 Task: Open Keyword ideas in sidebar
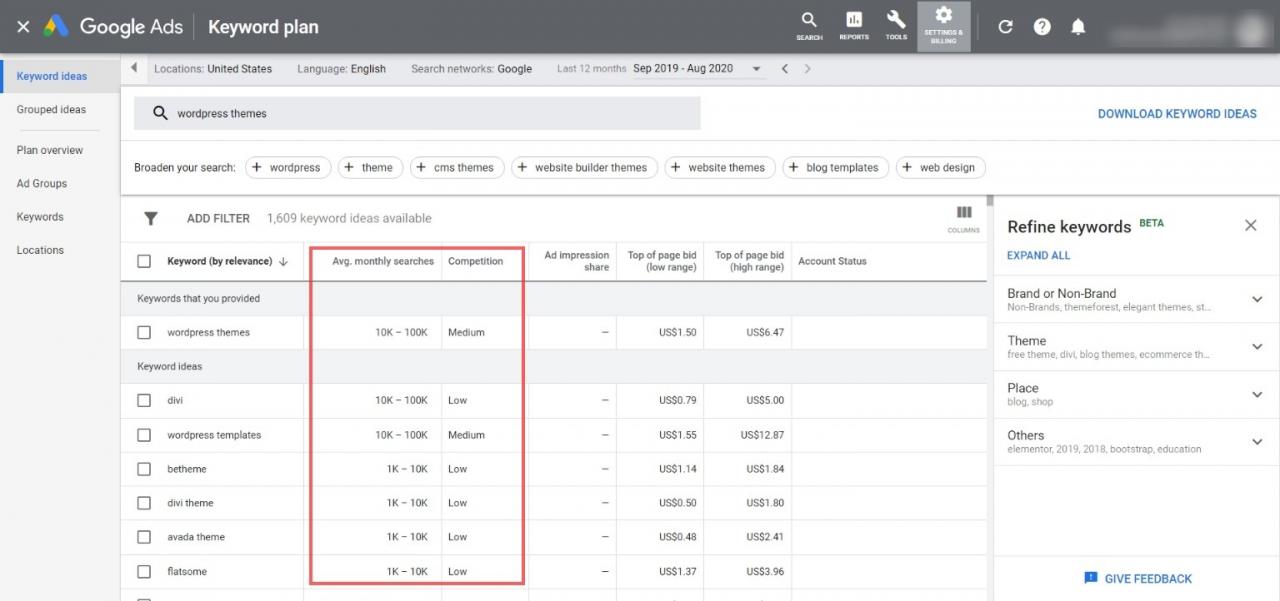coord(52,76)
